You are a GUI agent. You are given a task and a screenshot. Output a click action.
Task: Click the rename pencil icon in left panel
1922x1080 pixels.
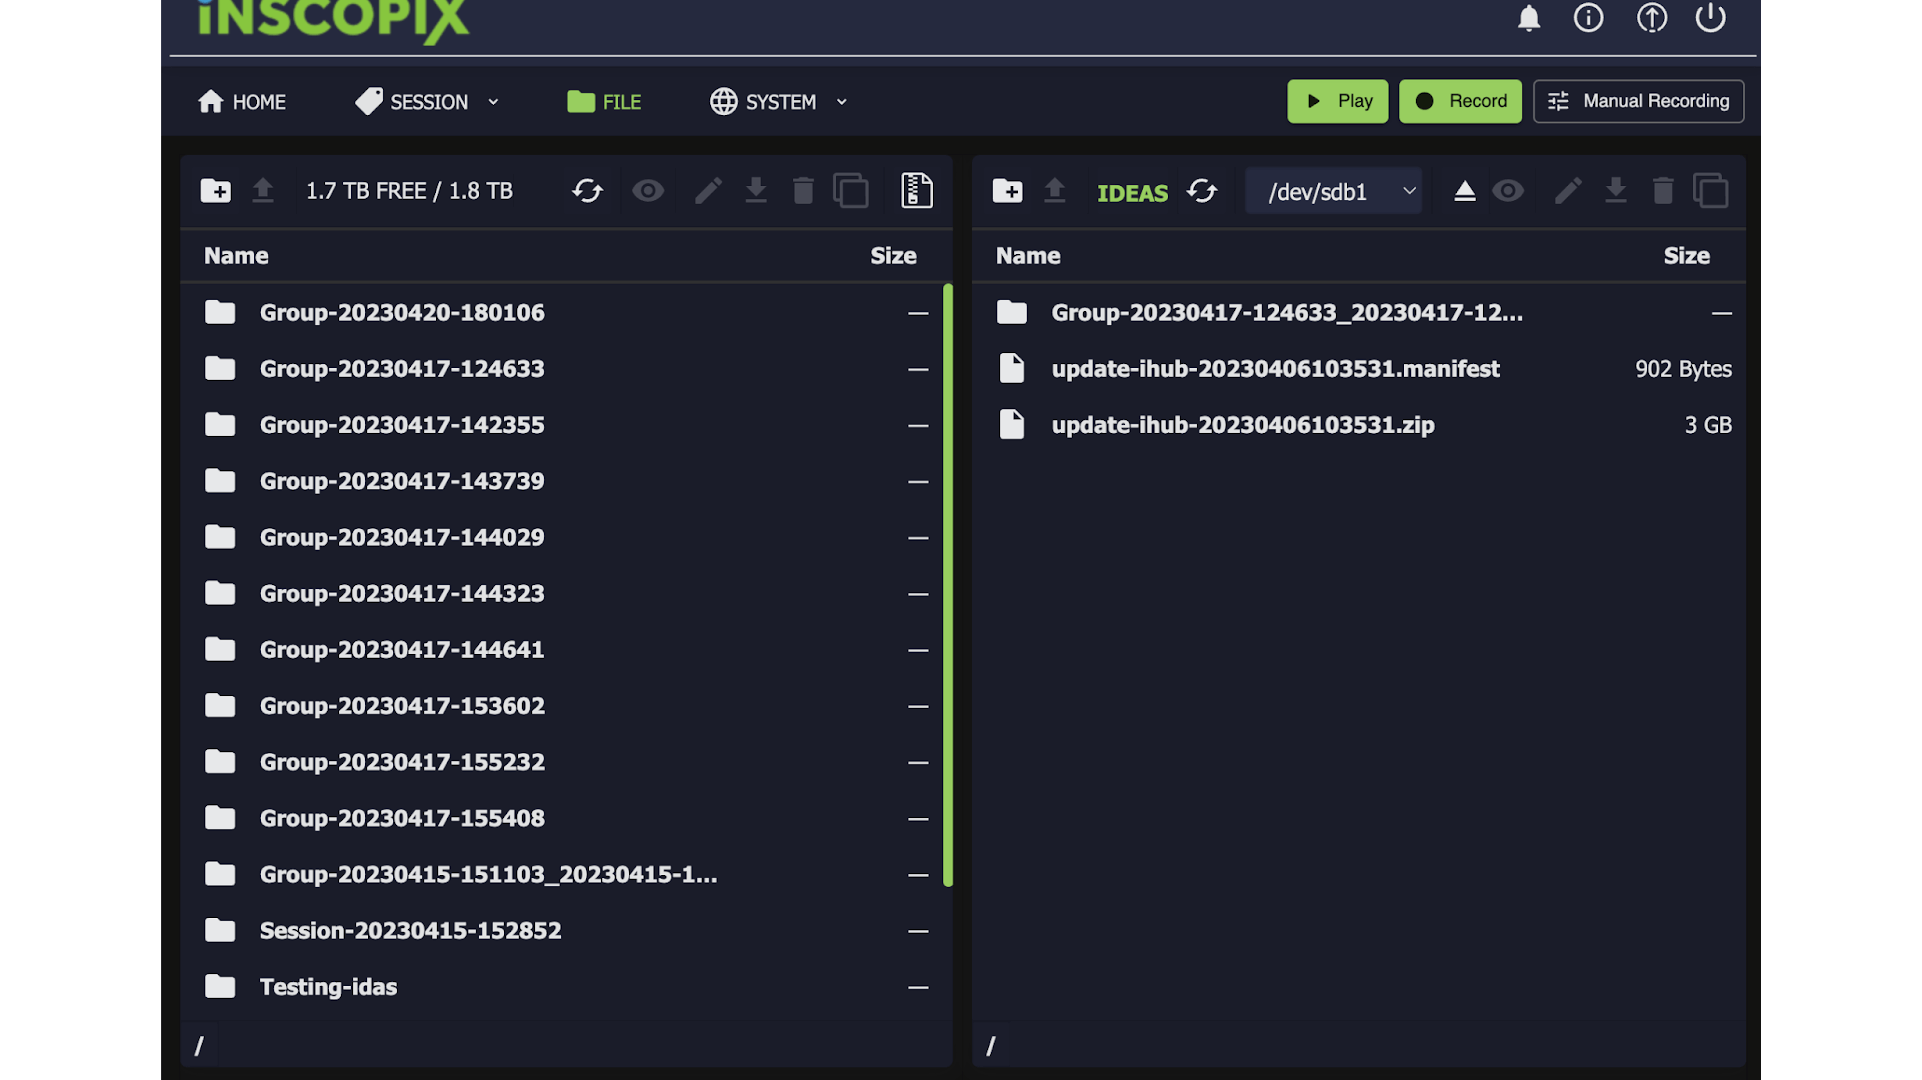point(708,191)
